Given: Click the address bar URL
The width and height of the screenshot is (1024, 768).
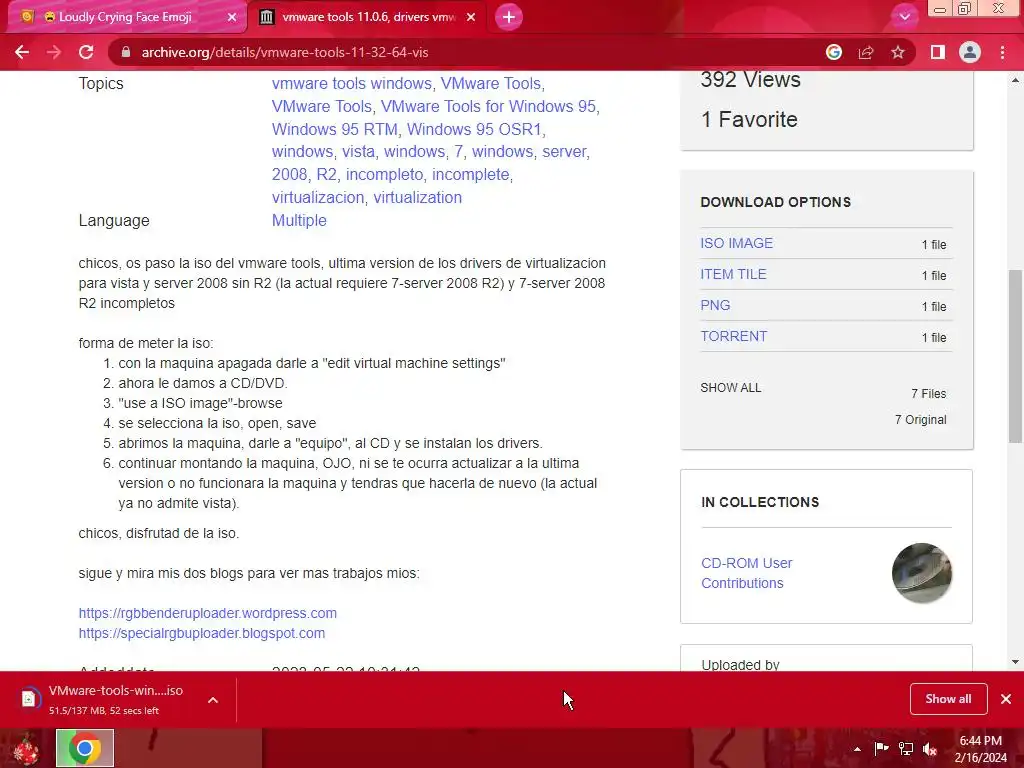Looking at the screenshot, I should click(285, 52).
